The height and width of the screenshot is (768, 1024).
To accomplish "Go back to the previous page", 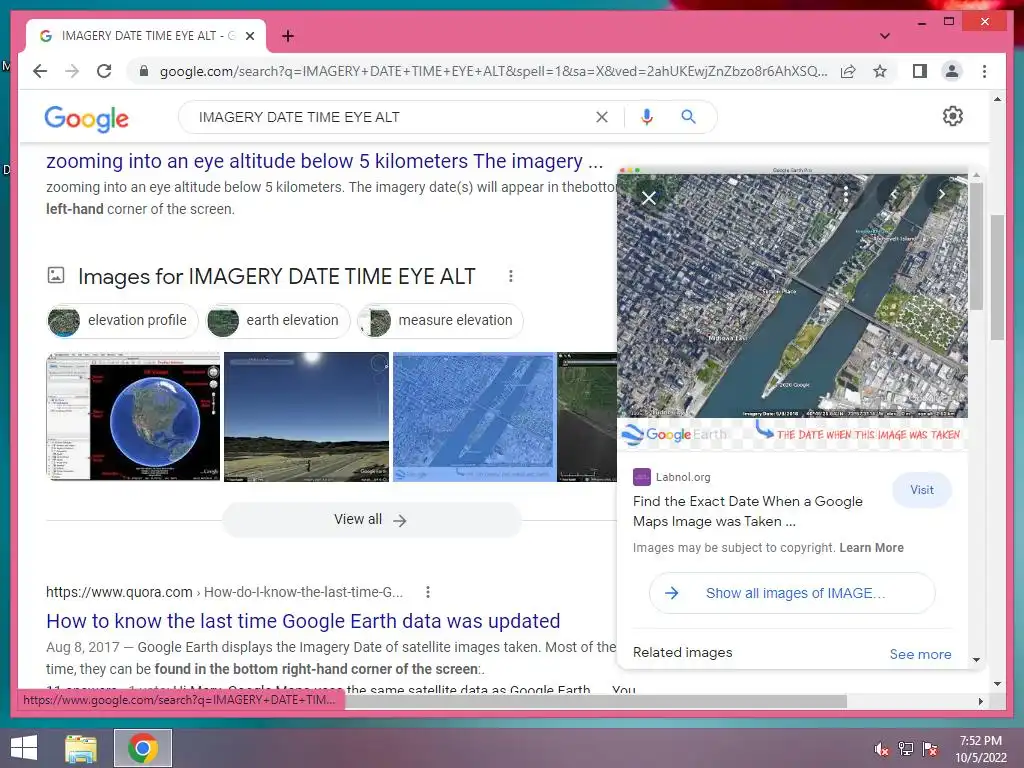I will [40, 71].
